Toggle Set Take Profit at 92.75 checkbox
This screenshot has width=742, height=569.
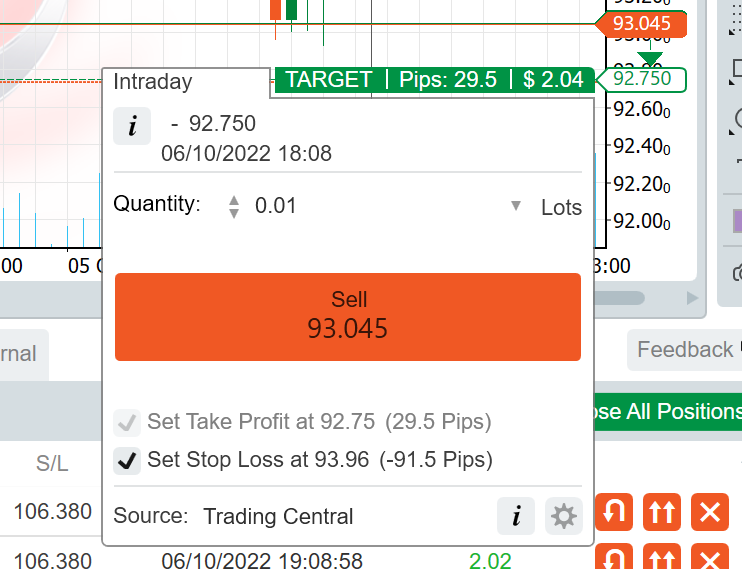[127, 423]
